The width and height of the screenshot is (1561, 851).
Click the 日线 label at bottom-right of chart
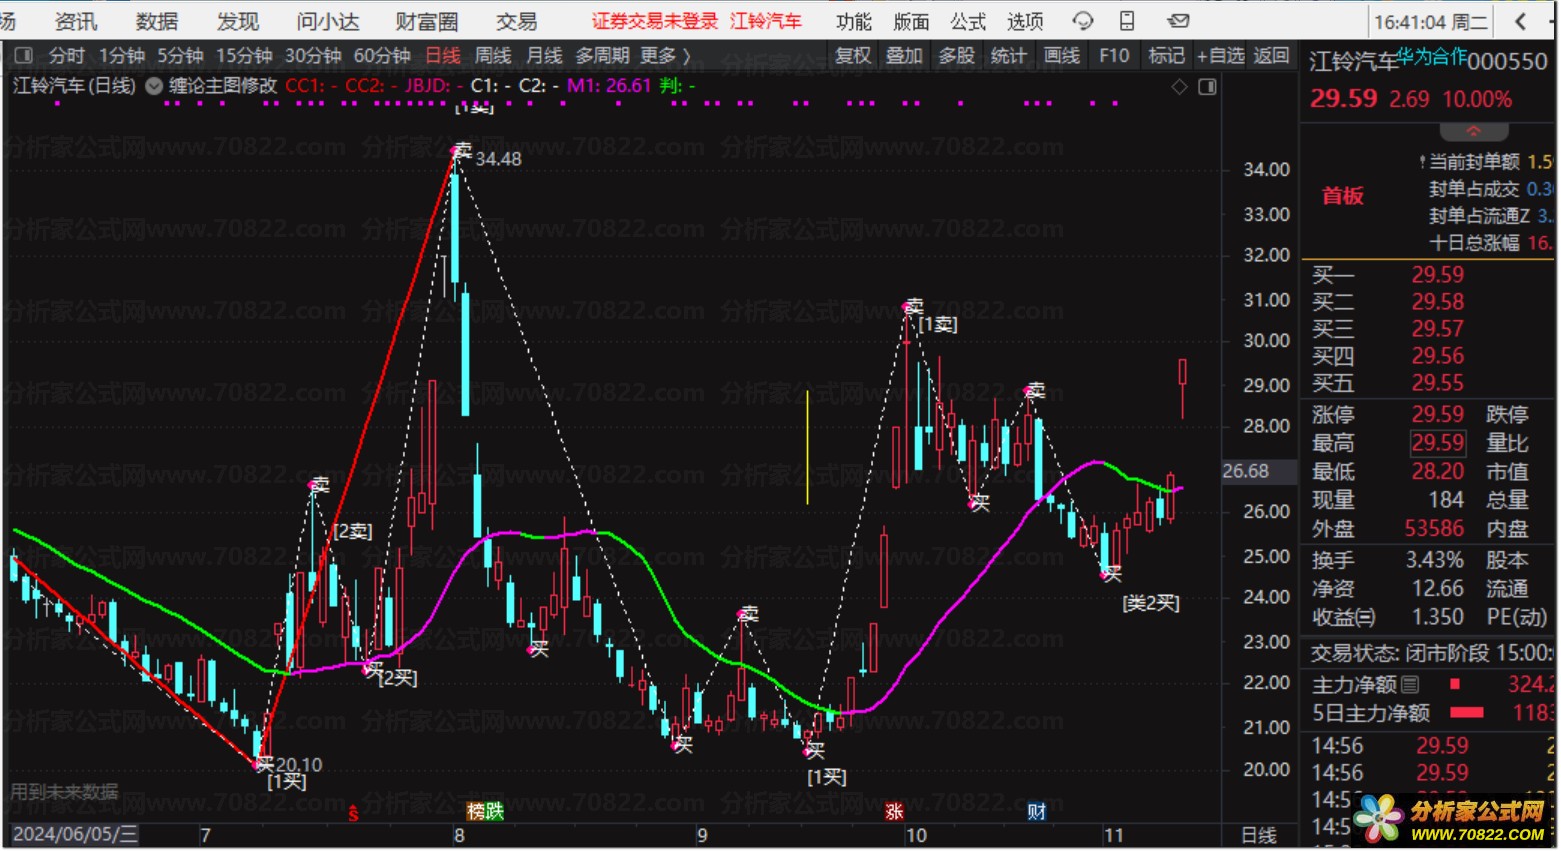coord(1258,835)
